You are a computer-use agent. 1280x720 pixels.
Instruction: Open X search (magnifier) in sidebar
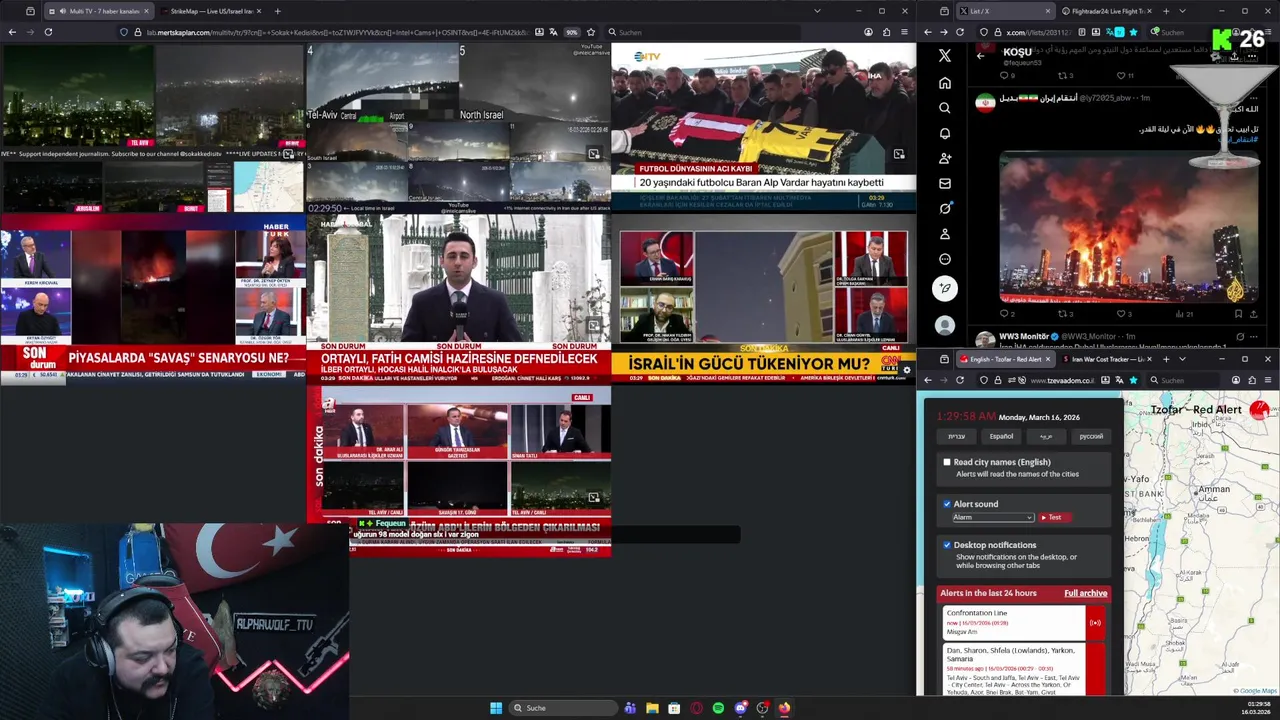945,108
